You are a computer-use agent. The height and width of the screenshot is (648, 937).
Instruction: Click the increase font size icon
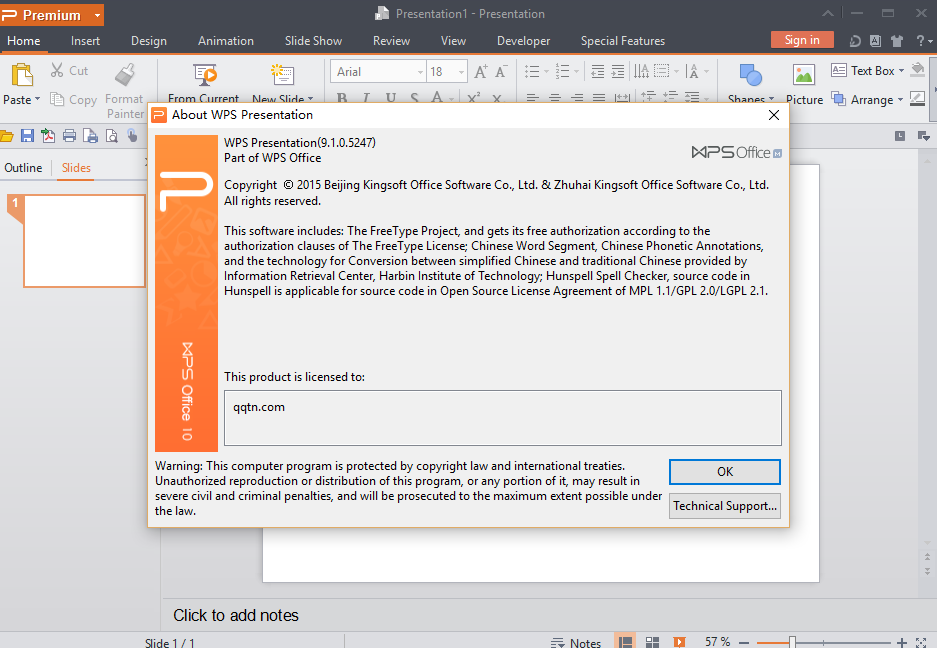click(x=481, y=72)
